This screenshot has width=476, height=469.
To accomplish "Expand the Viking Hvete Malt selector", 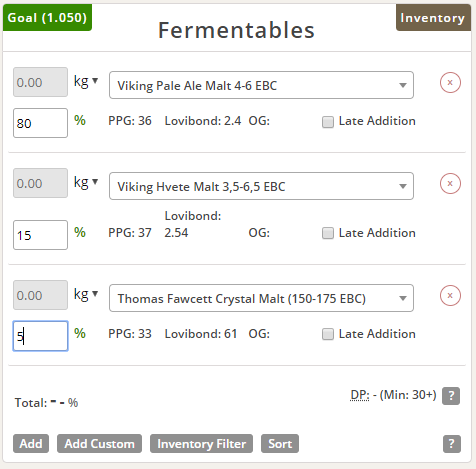I will pyautogui.click(x=261, y=186).
